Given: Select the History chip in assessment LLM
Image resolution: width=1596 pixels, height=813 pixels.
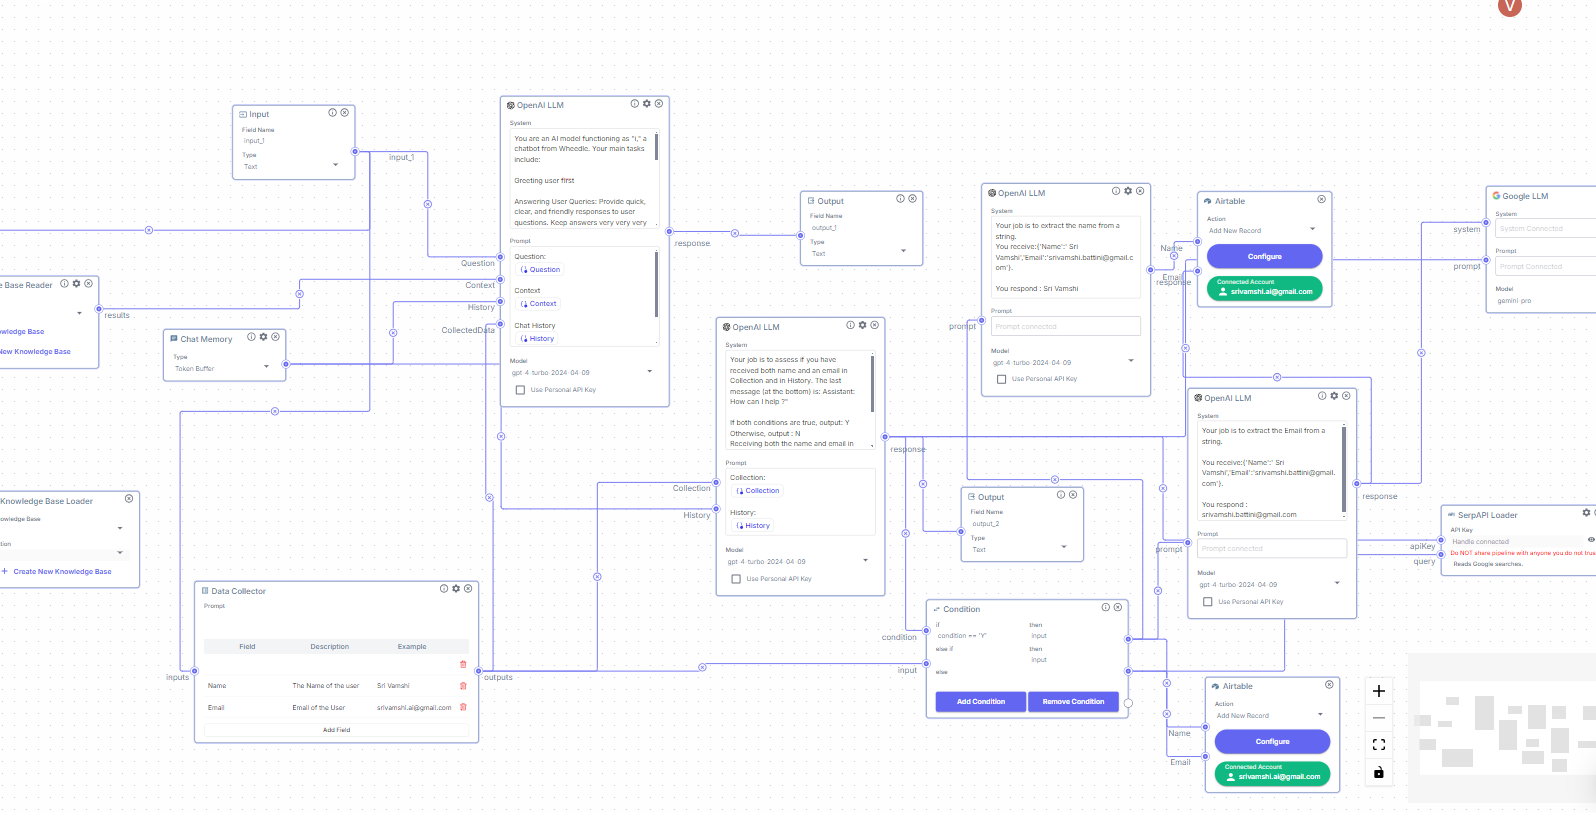Looking at the screenshot, I should point(754,526).
